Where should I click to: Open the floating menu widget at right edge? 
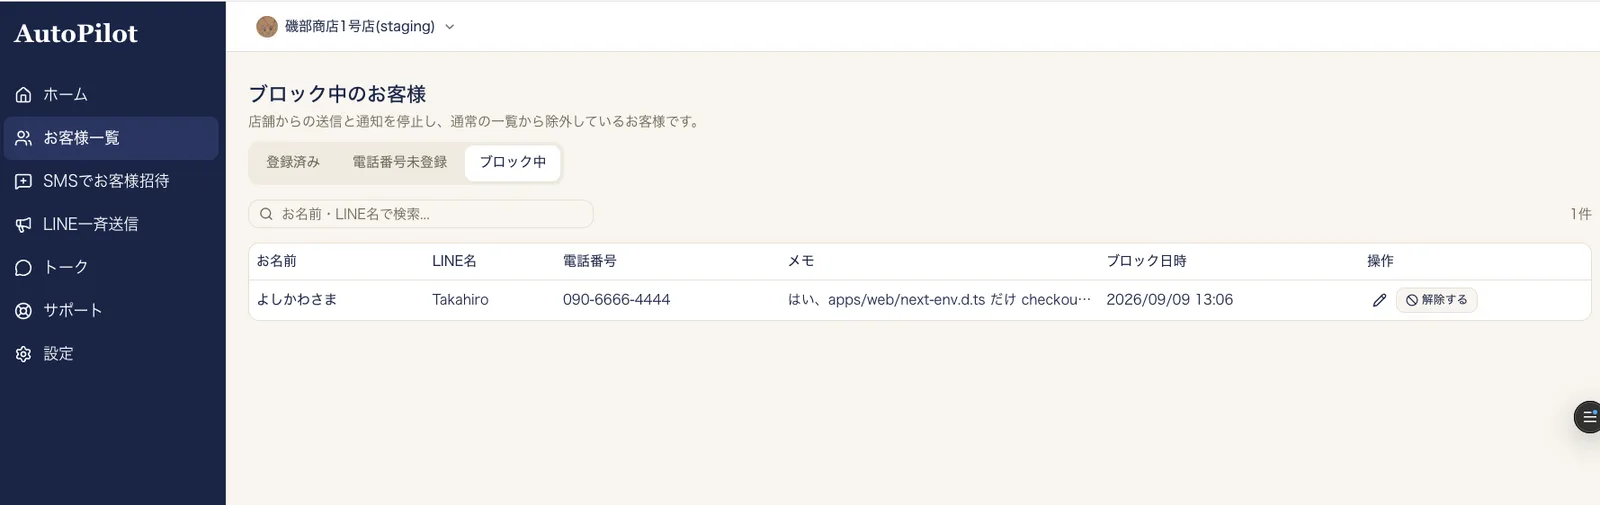1588,417
